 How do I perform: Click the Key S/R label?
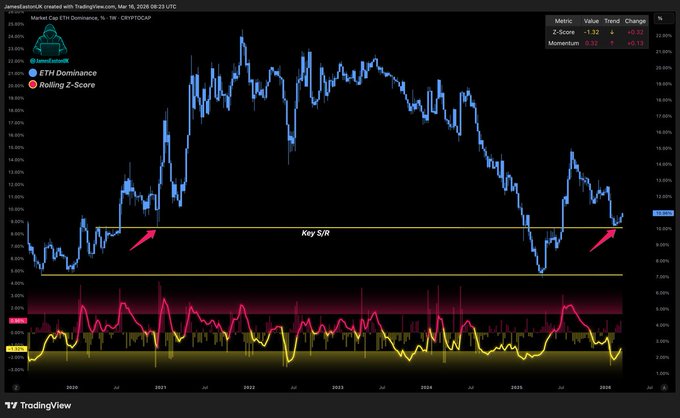[x=317, y=232]
